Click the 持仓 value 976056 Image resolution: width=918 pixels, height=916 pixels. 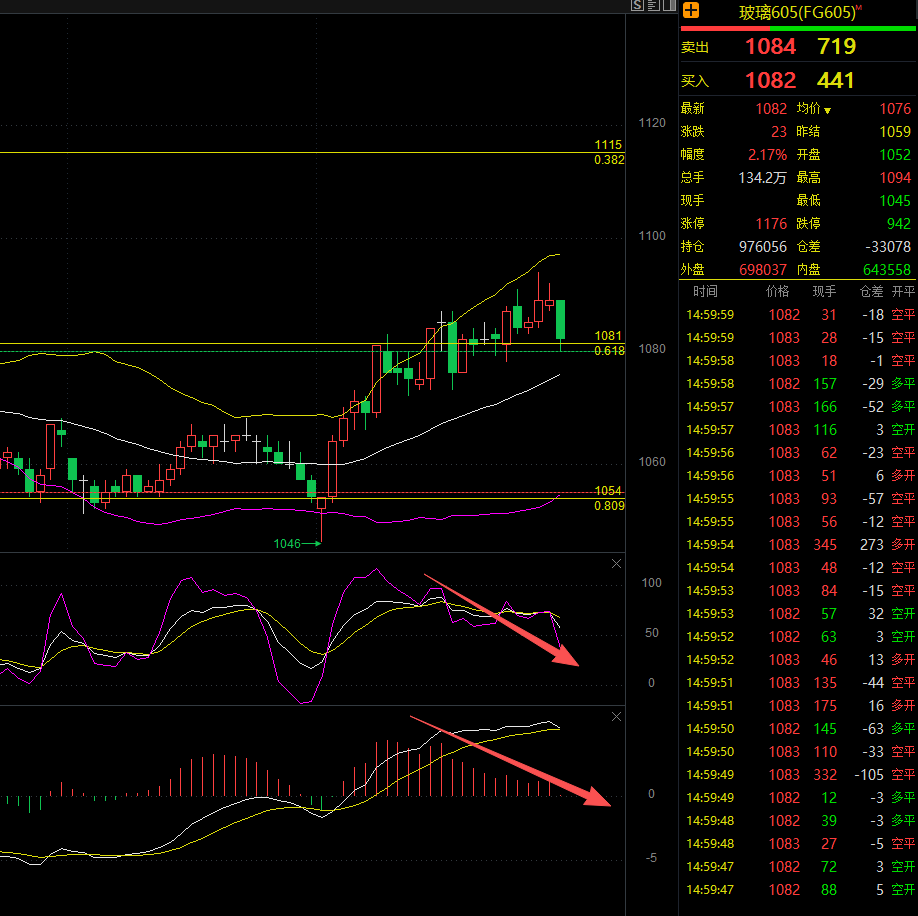coord(763,246)
